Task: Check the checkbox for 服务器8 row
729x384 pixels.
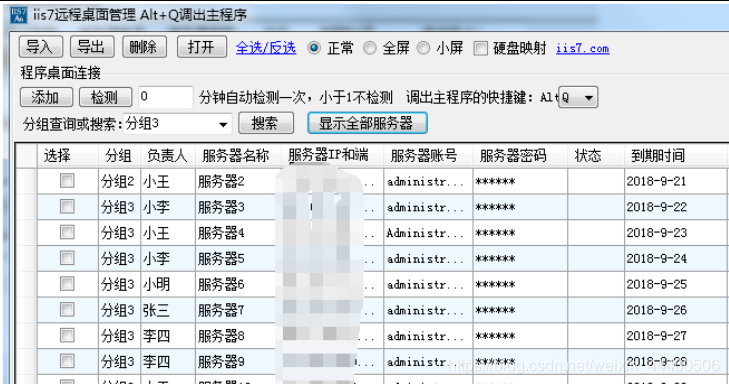Action: pos(67,335)
